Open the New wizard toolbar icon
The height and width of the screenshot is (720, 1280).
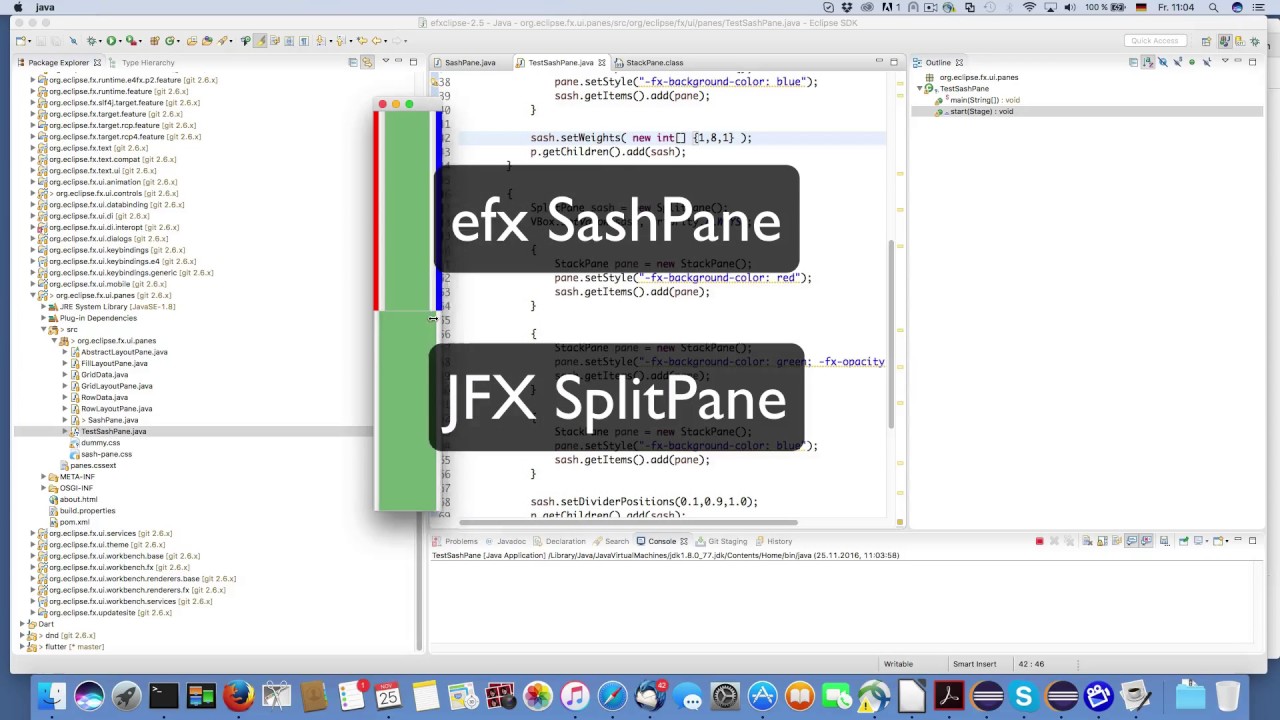21,41
